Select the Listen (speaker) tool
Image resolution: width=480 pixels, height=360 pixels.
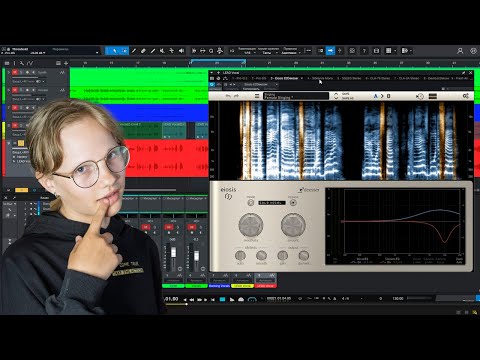tap(181, 51)
